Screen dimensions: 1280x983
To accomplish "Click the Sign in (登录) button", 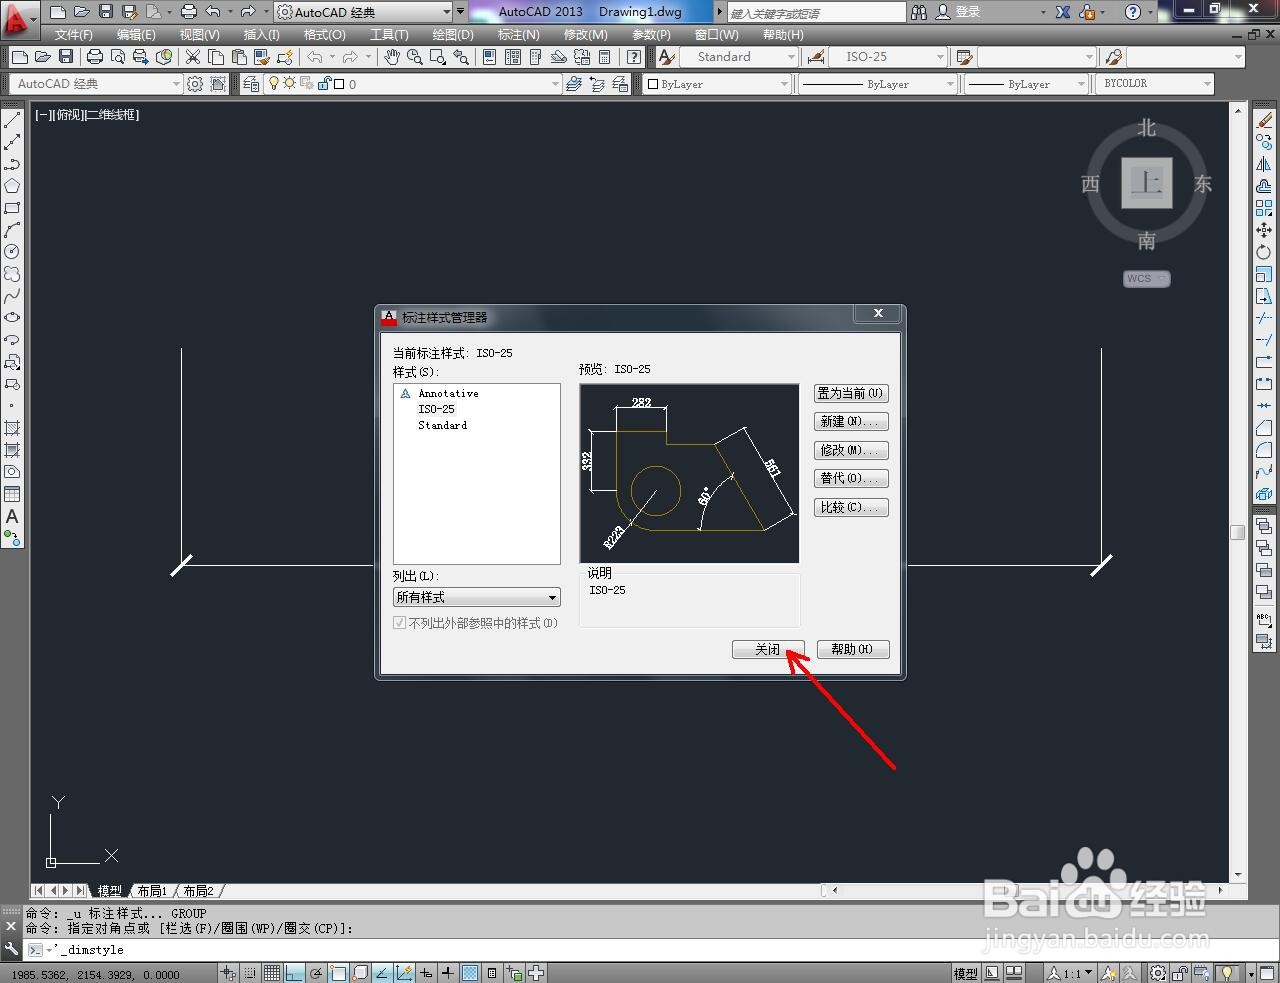I will click(959, 12).
